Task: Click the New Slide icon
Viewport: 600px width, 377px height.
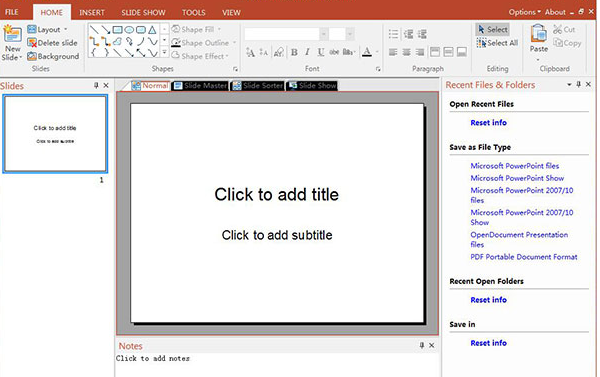Action: tap(12, 34)
